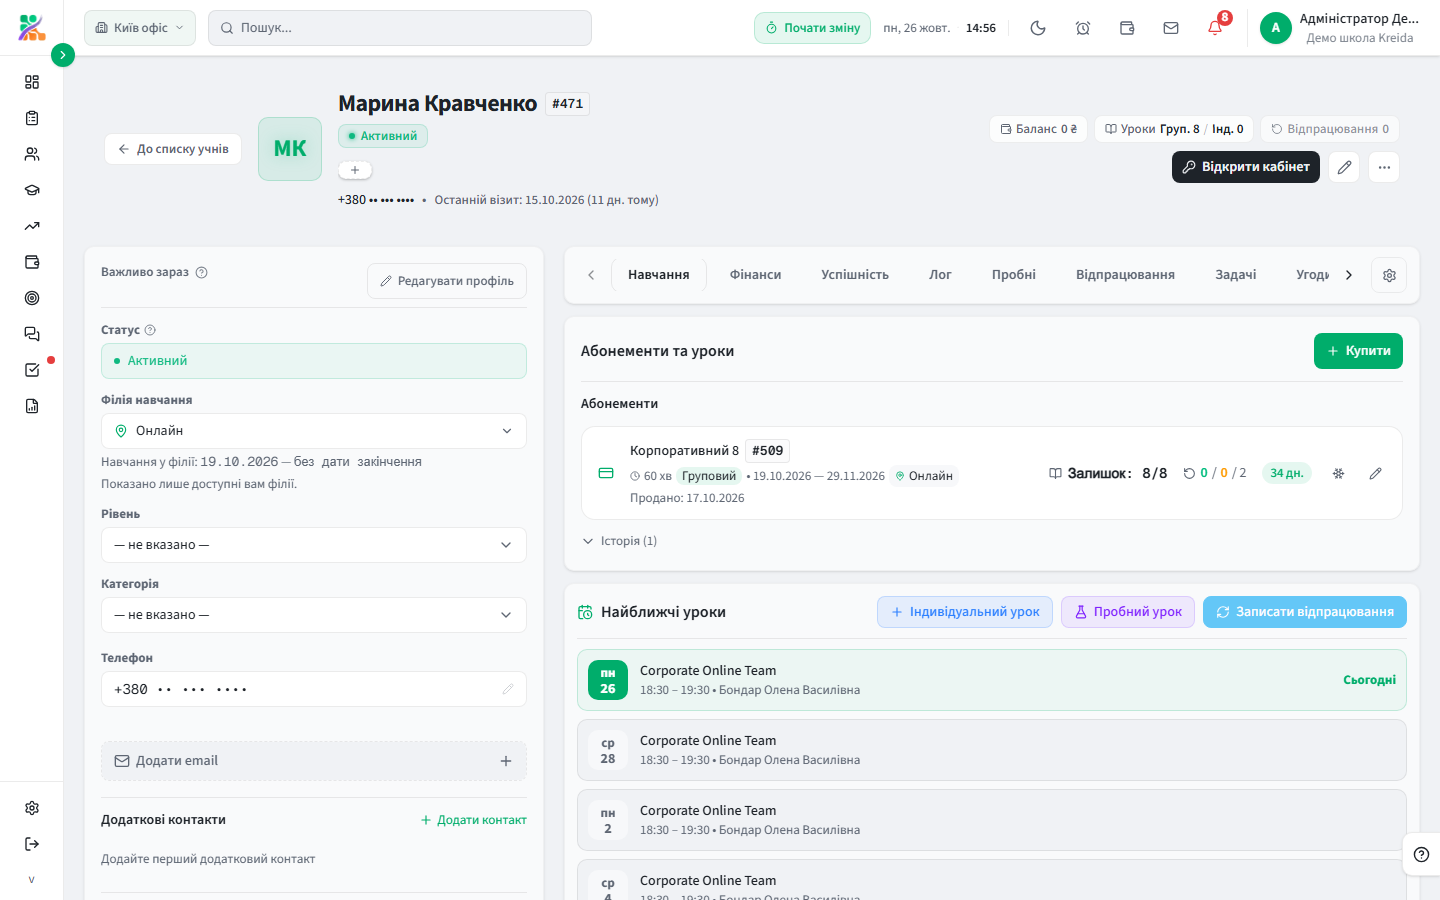Toggle dark mode moon icon

(1038, 28)
